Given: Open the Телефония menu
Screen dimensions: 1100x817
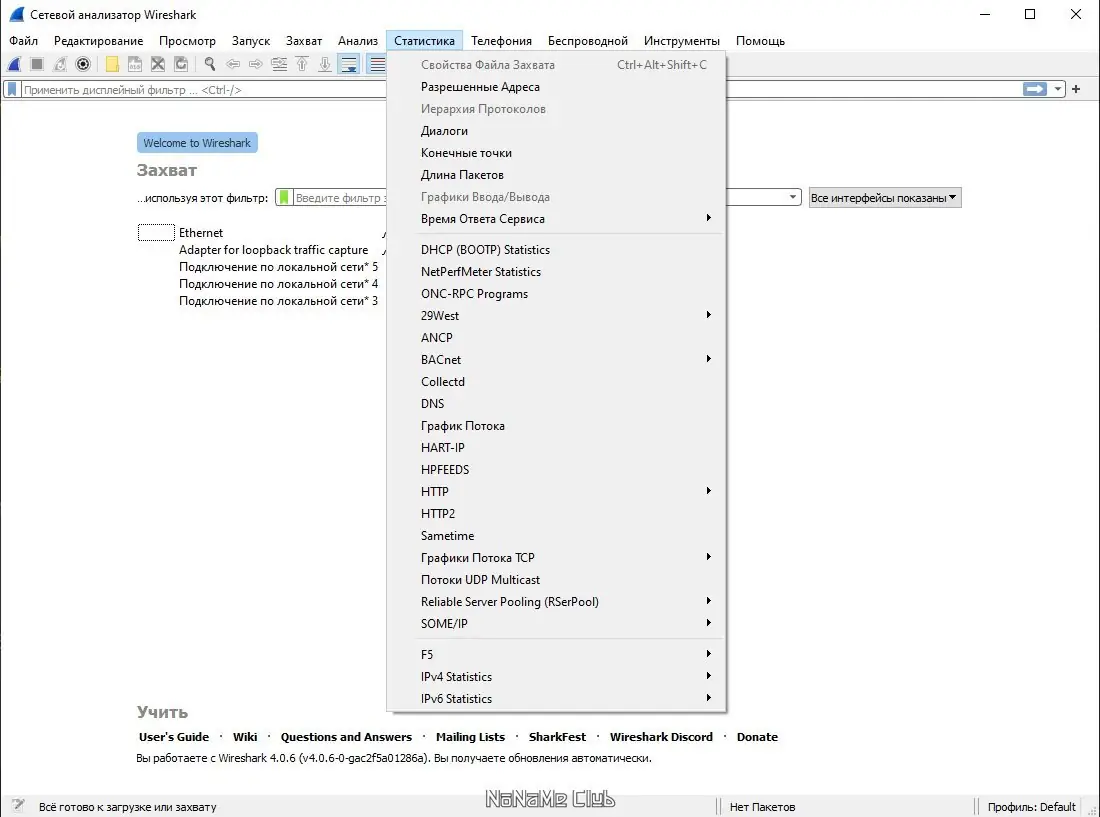Looking at the screenshot, I should coord(501,41).
